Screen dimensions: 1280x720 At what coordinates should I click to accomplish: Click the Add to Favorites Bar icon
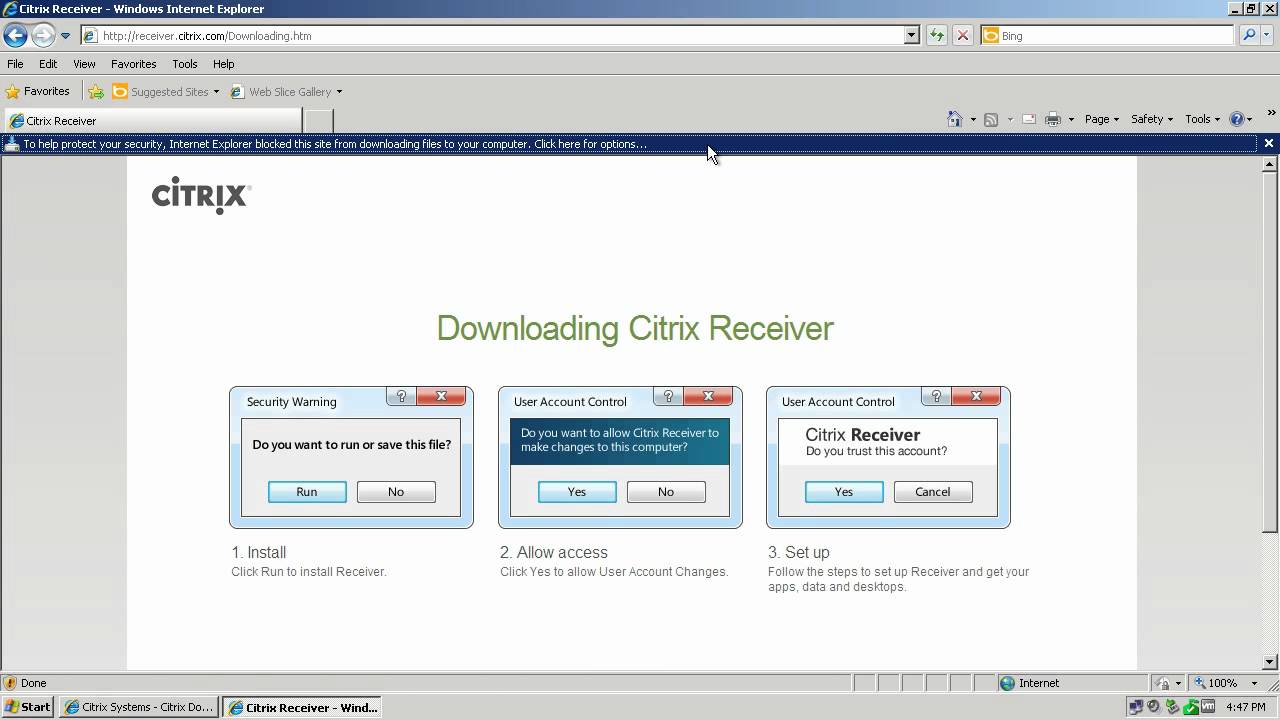click(96, 92)
